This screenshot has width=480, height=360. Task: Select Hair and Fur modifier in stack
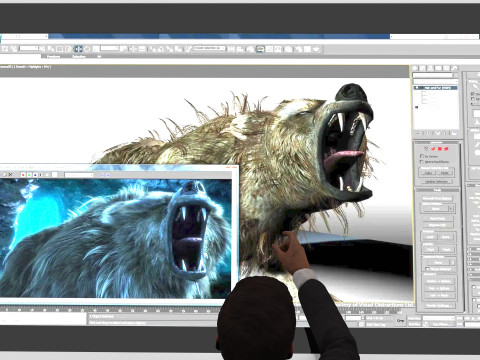(436, 88)
